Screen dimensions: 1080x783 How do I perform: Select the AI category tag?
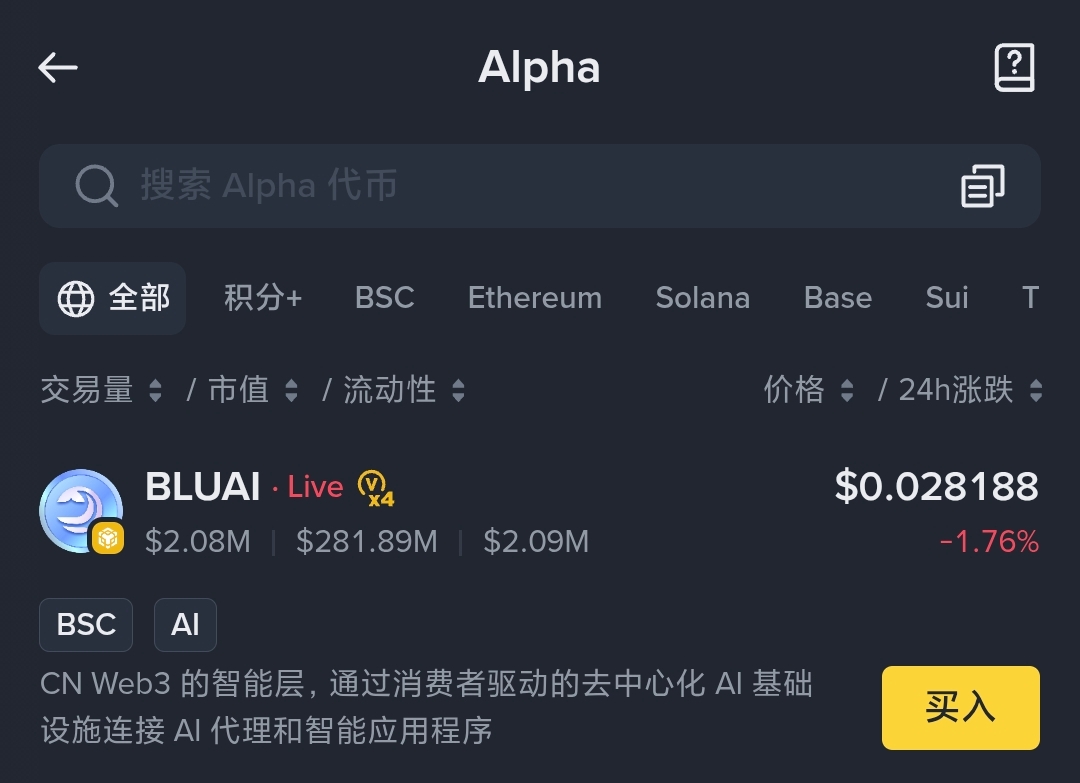click(185, 624)
